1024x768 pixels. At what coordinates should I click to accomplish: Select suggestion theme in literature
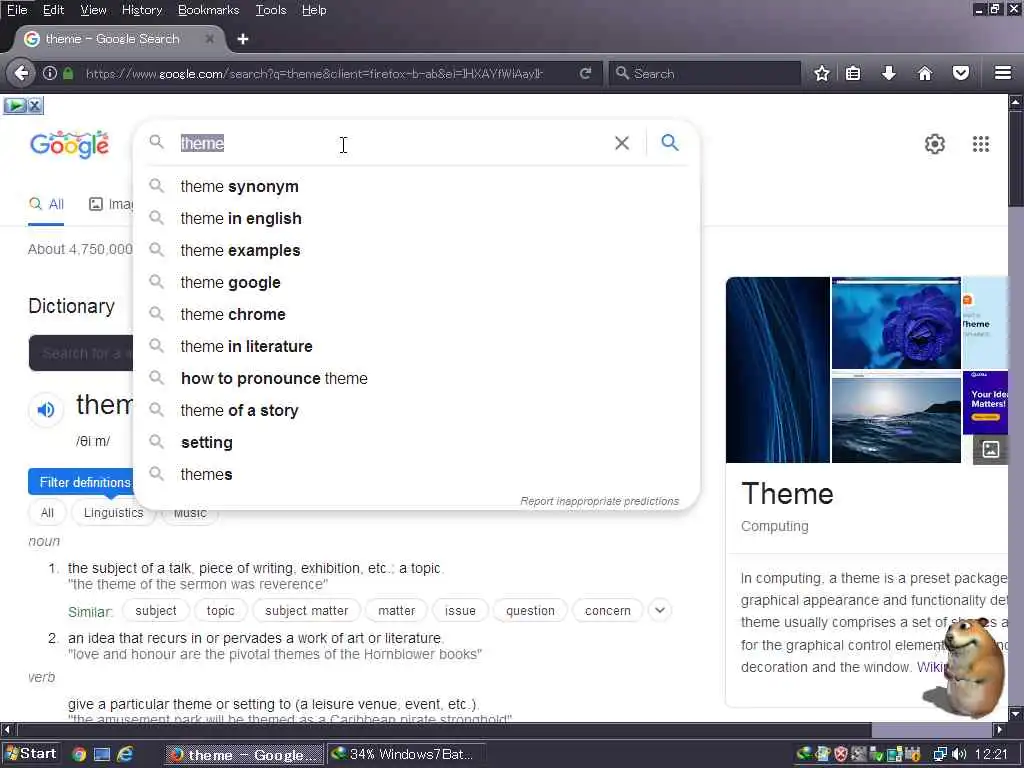tap(416, 347)
